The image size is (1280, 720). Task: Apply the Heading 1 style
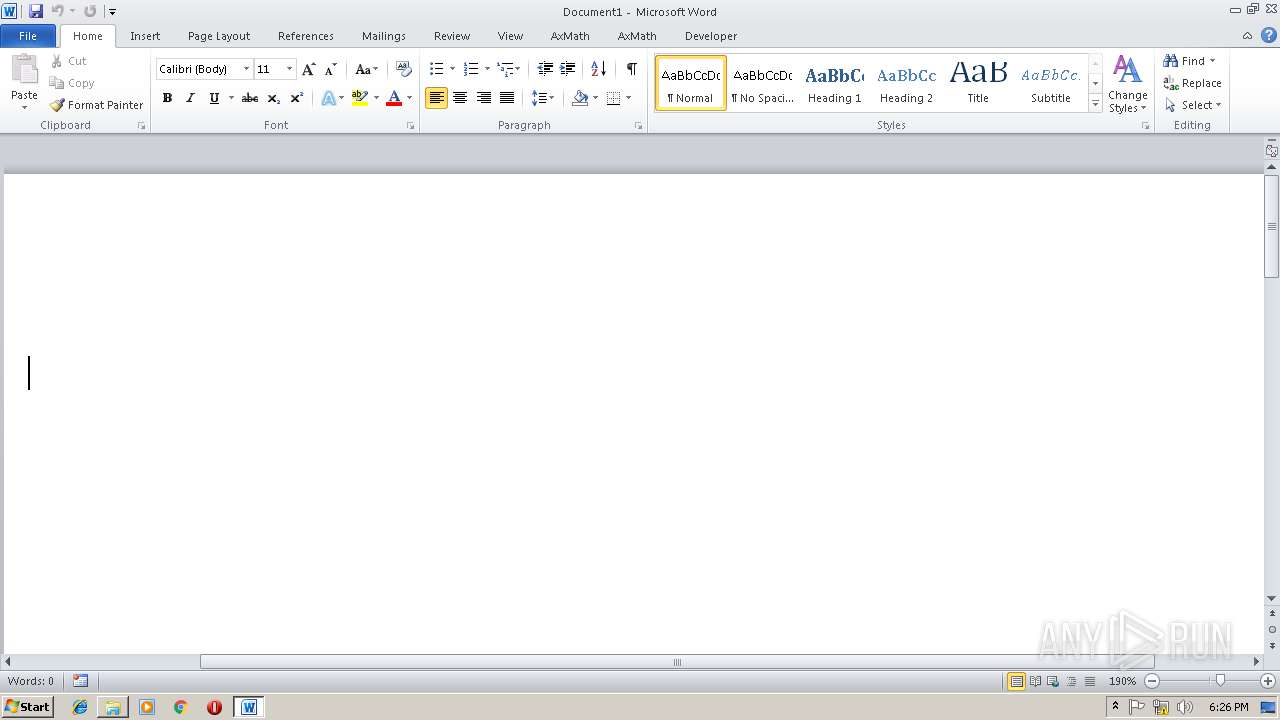[x=834, y=83]
